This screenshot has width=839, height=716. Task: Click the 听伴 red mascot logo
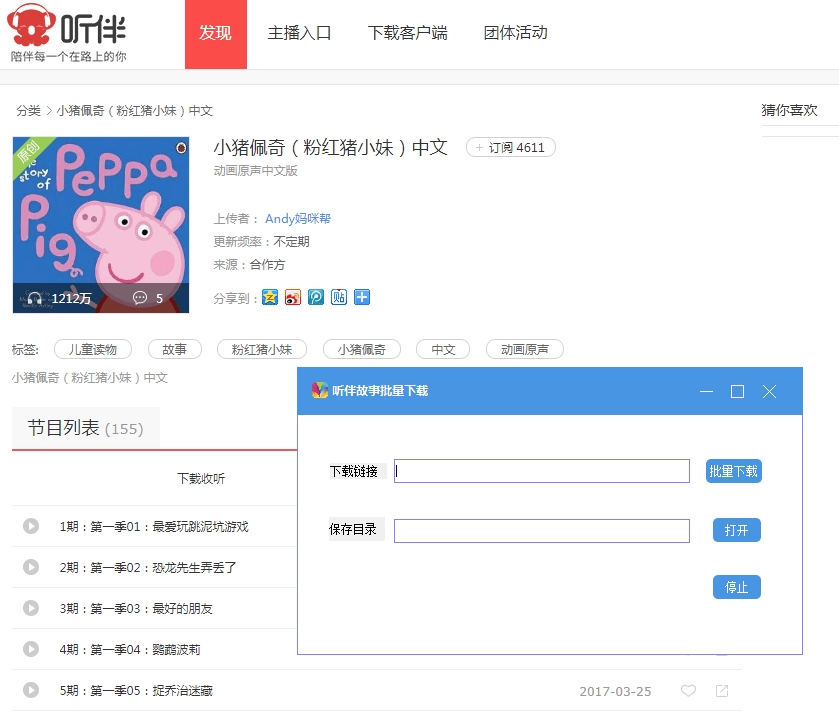pos(31,25)
